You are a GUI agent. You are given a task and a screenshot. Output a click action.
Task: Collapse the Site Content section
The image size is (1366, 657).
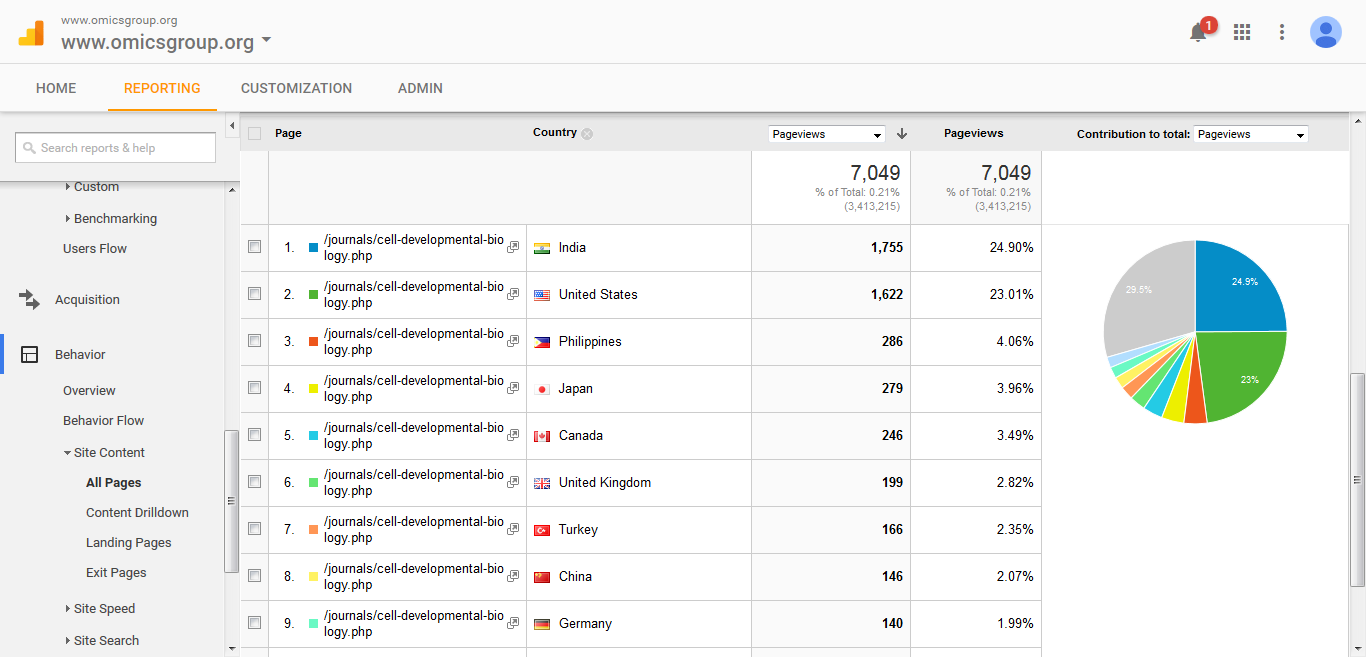[104, 452]
